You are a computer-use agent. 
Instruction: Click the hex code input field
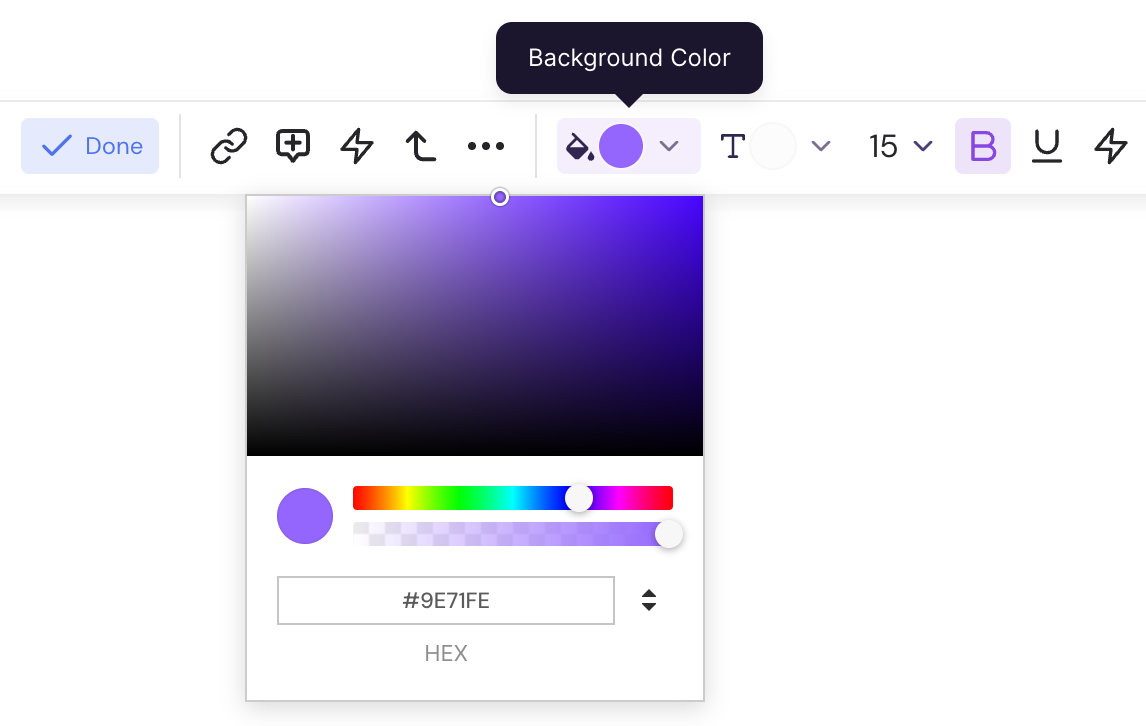[x=446, y=600]
